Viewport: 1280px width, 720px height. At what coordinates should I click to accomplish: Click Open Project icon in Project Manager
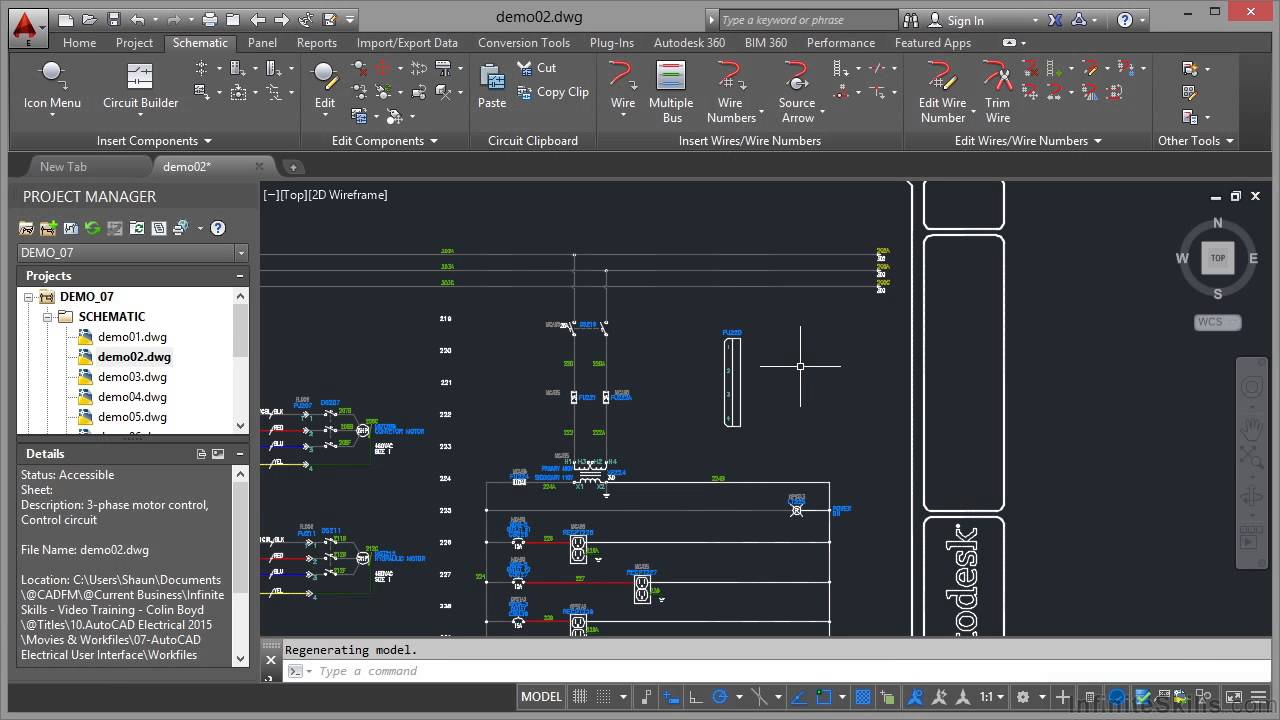[27, 228]
